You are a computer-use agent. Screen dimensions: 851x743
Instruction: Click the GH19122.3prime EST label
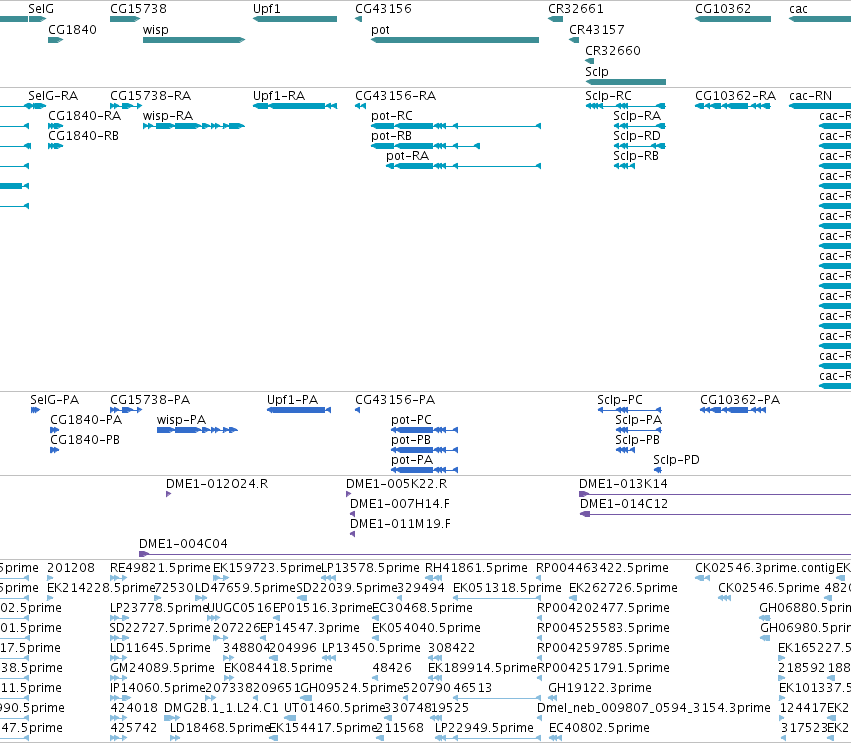coord(600,688)
